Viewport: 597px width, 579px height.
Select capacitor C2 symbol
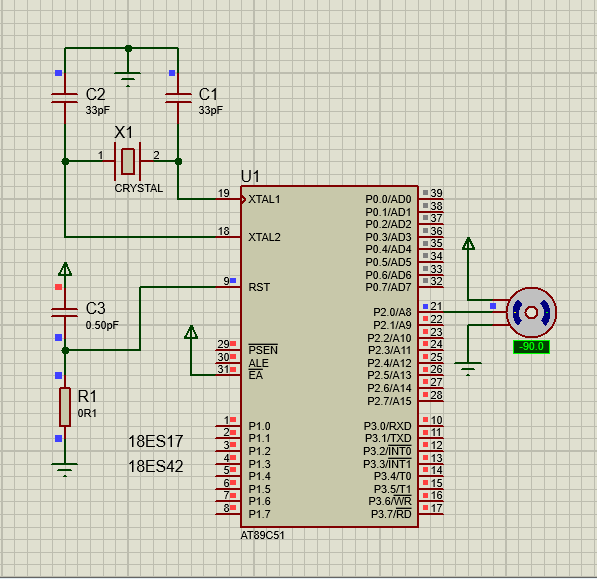(x=64, y=98)
